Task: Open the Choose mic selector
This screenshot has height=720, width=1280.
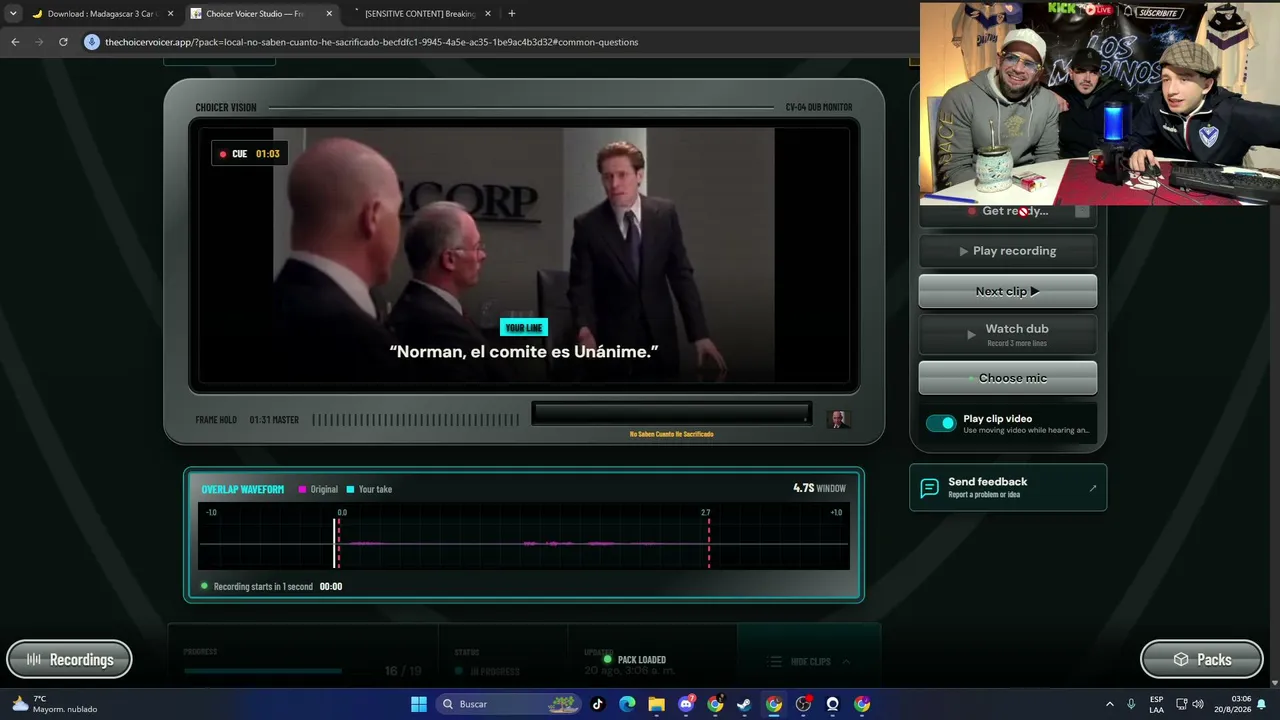Action: (x=1008, y=378)
